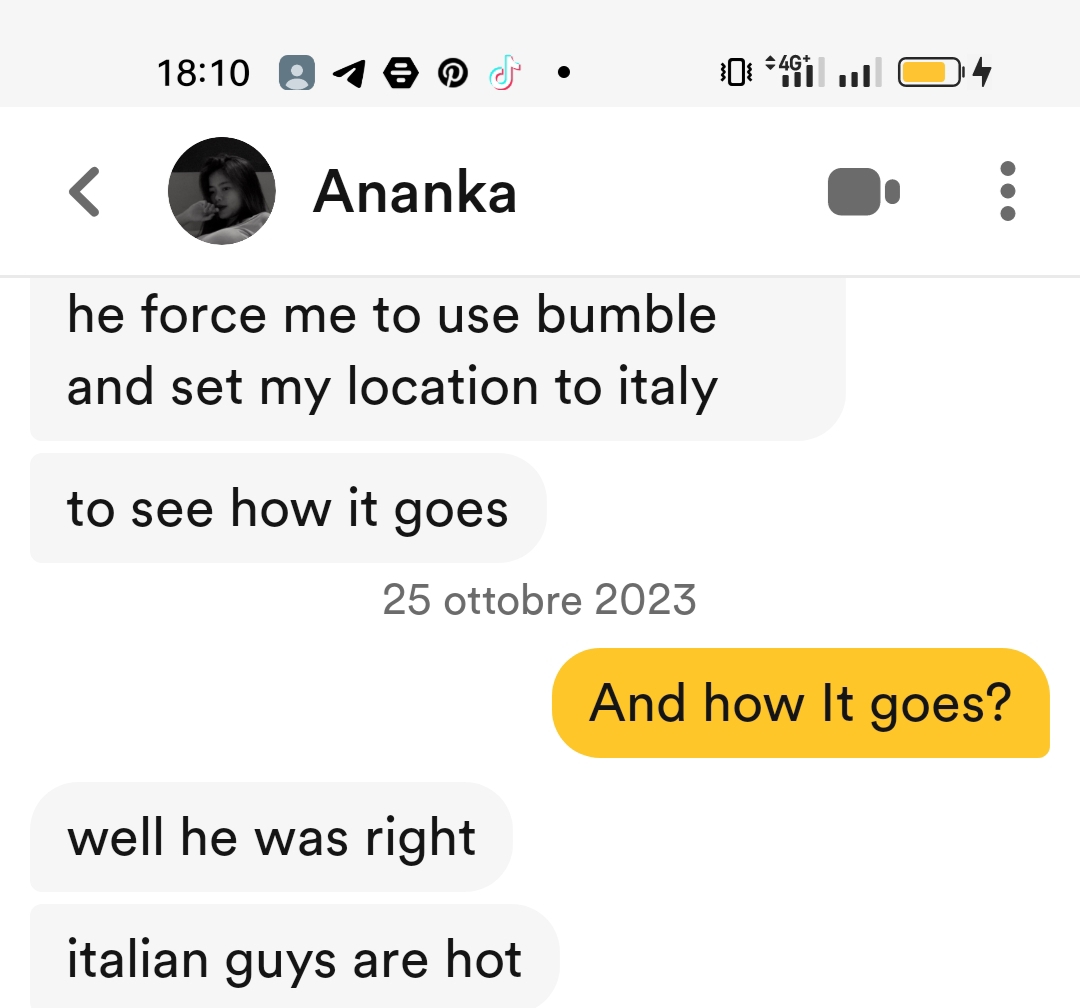Open Ananka's profile picture

pyautogui.click(x=222, y=191)
